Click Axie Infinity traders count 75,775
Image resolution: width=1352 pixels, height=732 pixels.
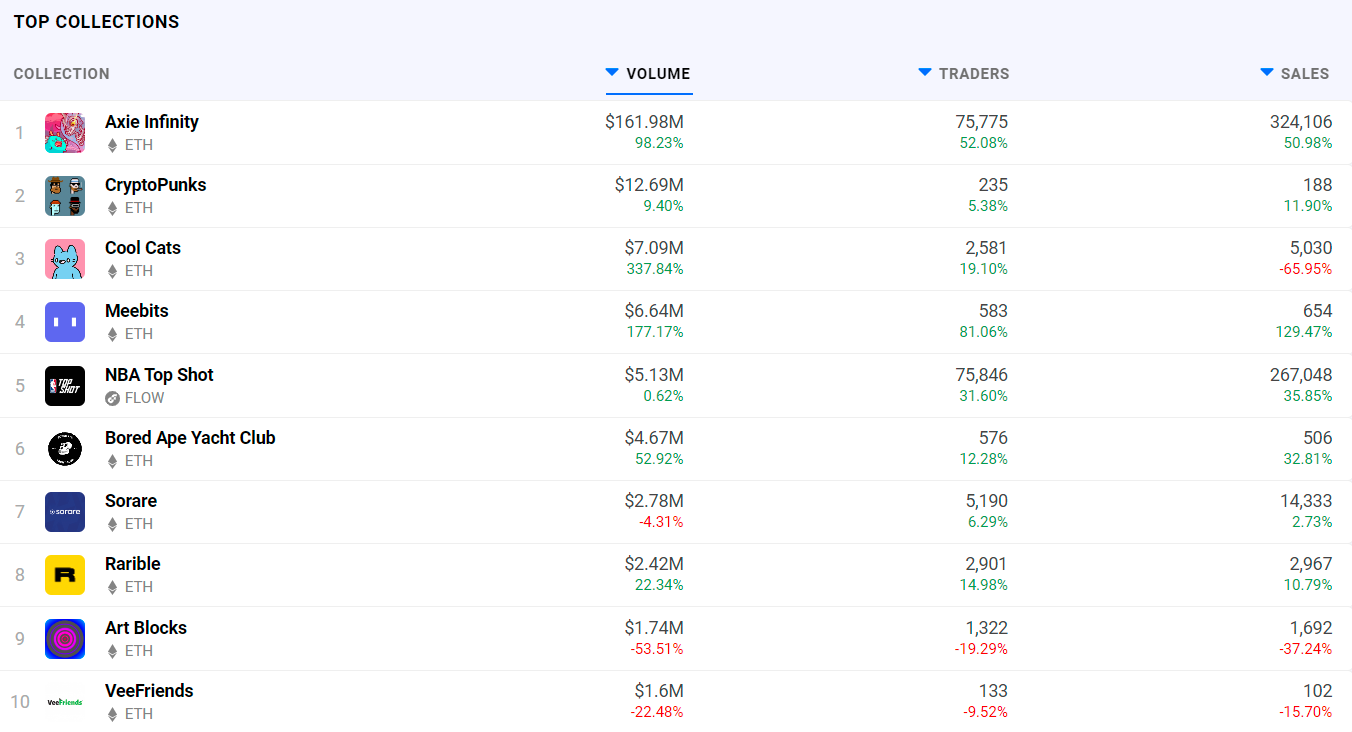click(x=982, y=122)
